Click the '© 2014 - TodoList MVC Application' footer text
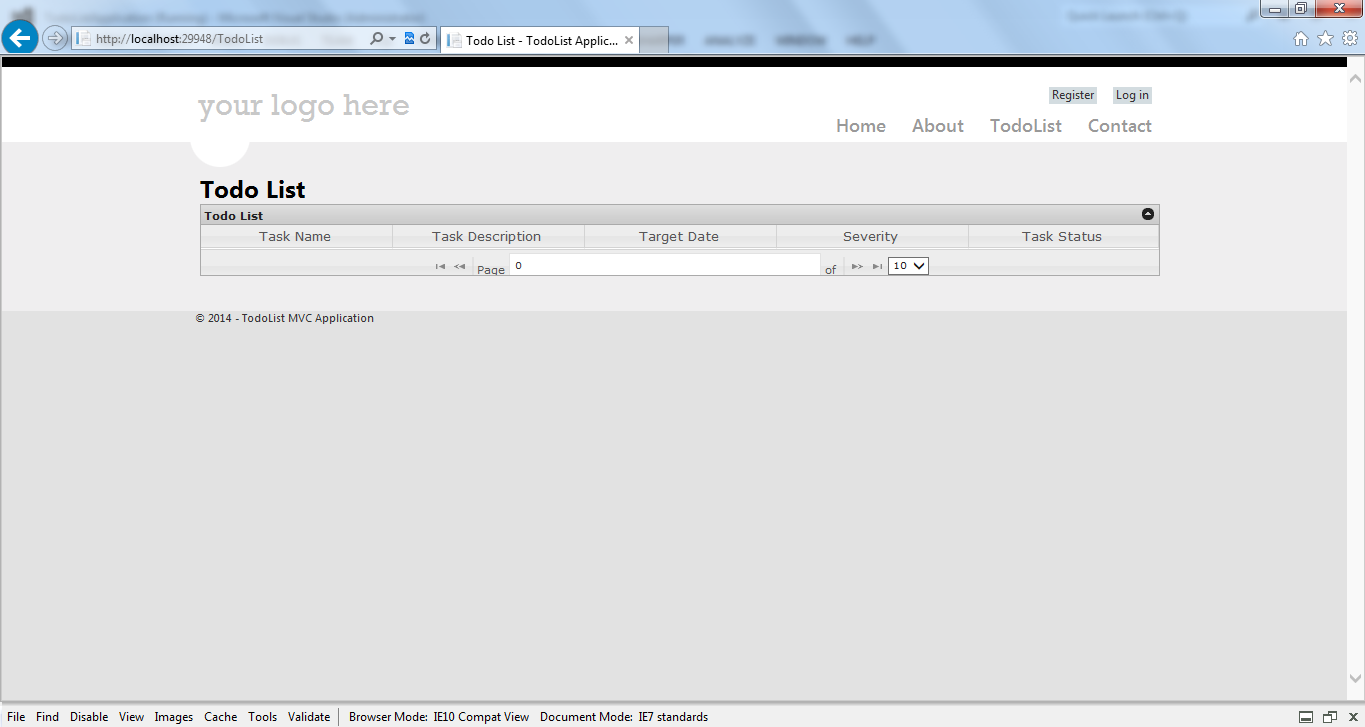This screenshot has height=727, width=1365. 285,318
